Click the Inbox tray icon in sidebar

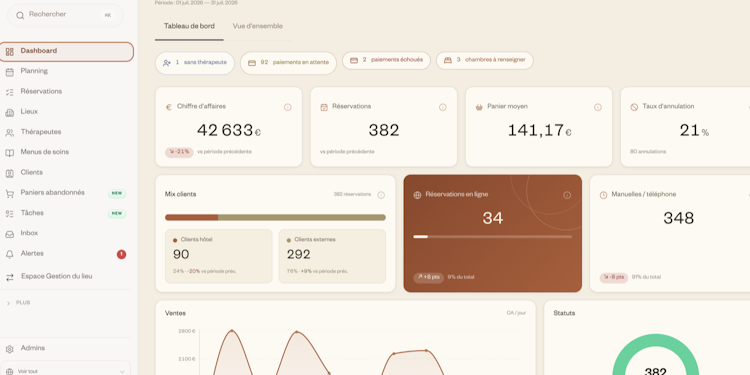tap(10, 234)
